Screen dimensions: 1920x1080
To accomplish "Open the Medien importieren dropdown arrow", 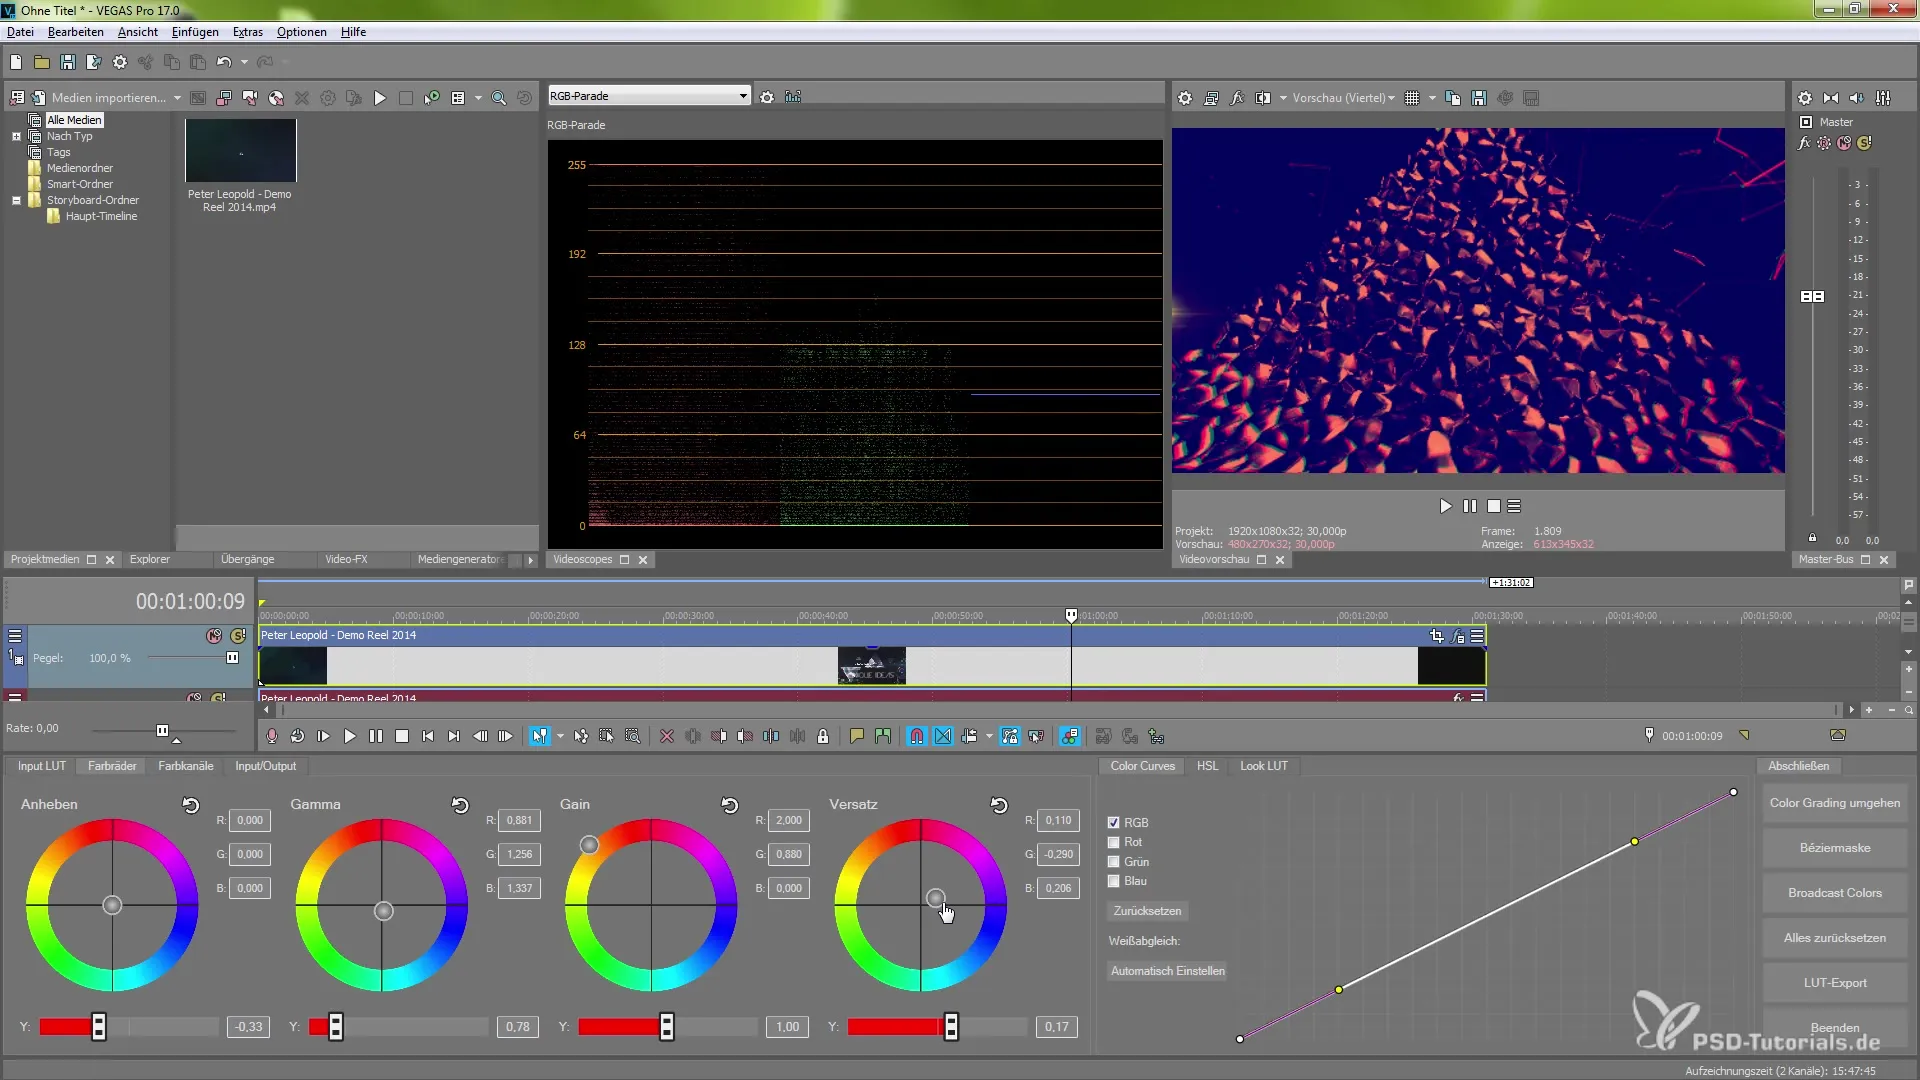I will coord(177,98).
